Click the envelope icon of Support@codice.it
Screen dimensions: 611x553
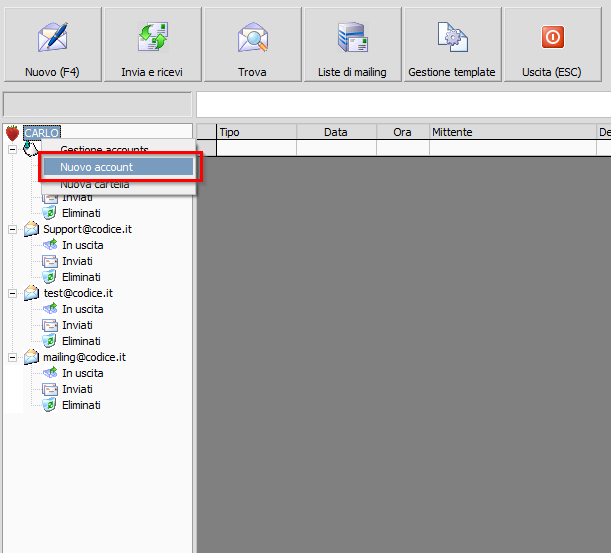click(x=31, y=229)
